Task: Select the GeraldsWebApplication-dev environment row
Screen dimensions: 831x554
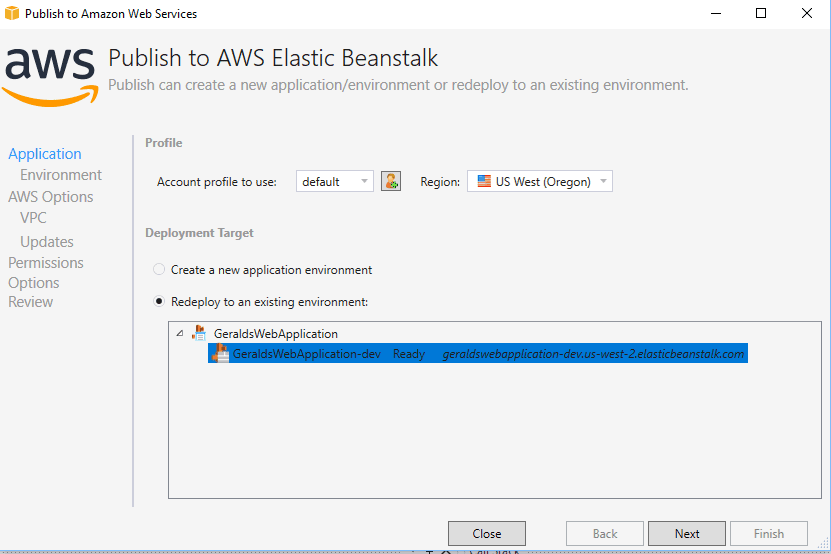Action: tap(478, 353)
